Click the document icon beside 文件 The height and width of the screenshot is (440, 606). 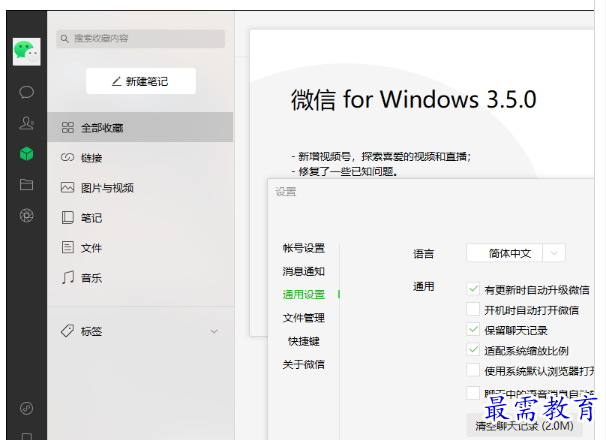pyautogui.click(x=68, y=247)
